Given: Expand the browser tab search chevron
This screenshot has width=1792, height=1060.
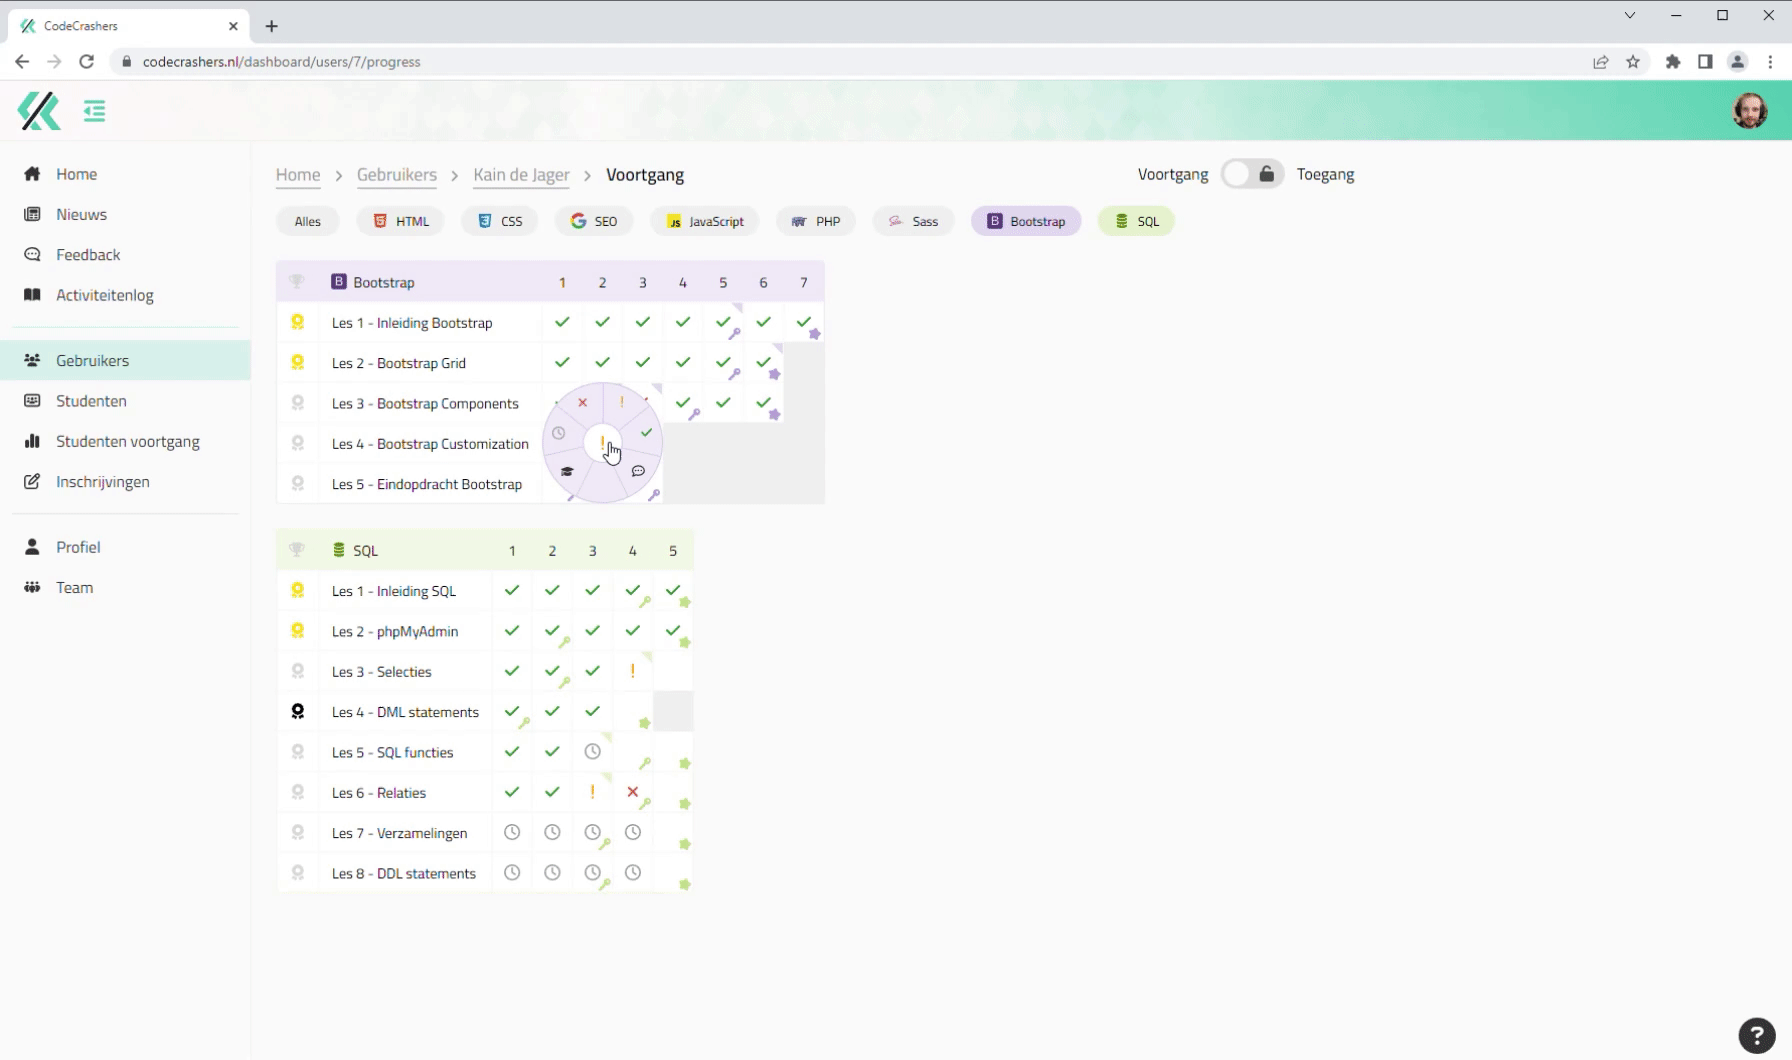Looking at the screenshot, I should coord(1630,15).
